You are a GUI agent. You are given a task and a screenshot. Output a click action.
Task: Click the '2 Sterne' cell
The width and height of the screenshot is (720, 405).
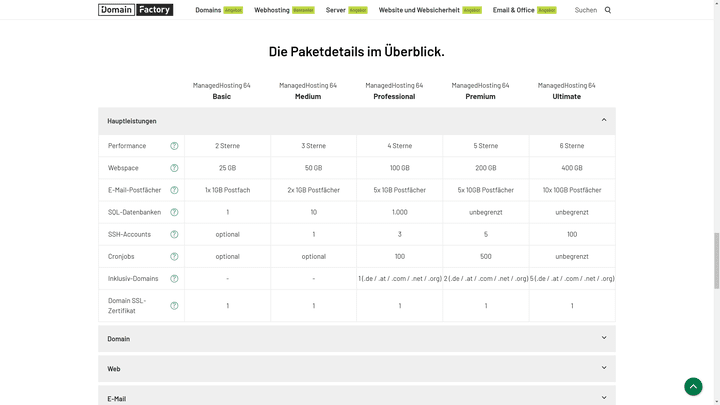click(228, 146)
